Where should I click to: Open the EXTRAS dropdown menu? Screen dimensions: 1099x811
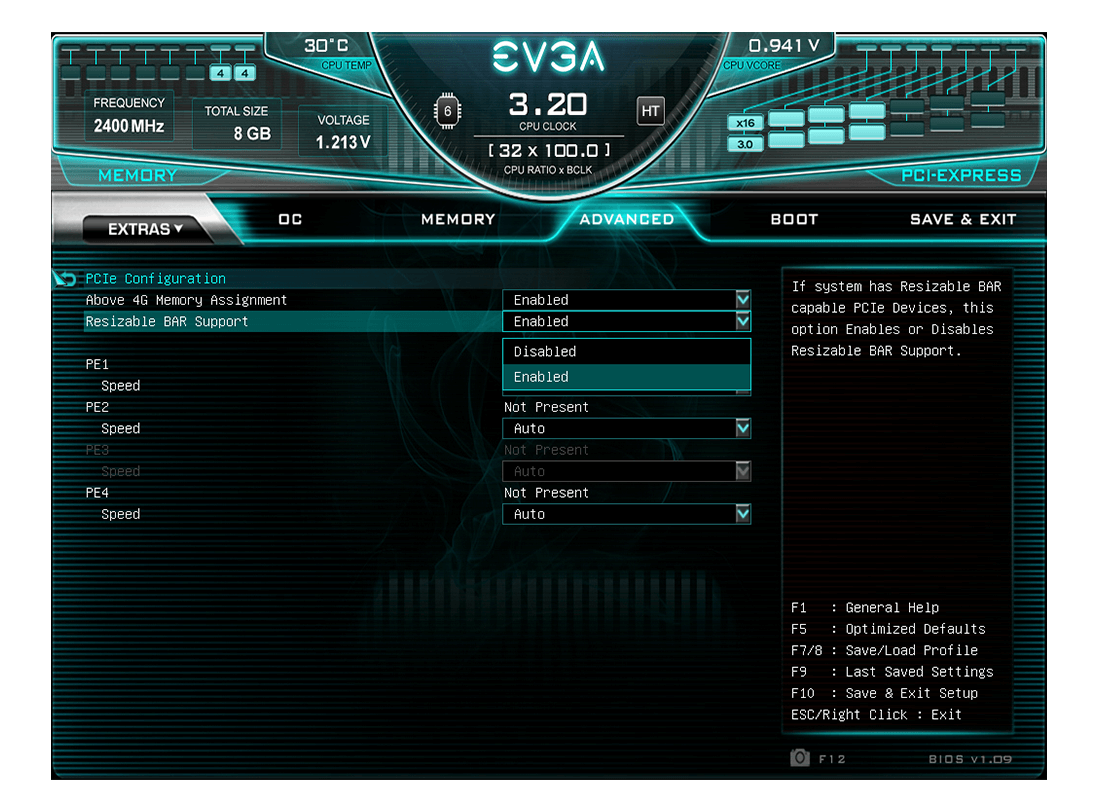[145, 229]
